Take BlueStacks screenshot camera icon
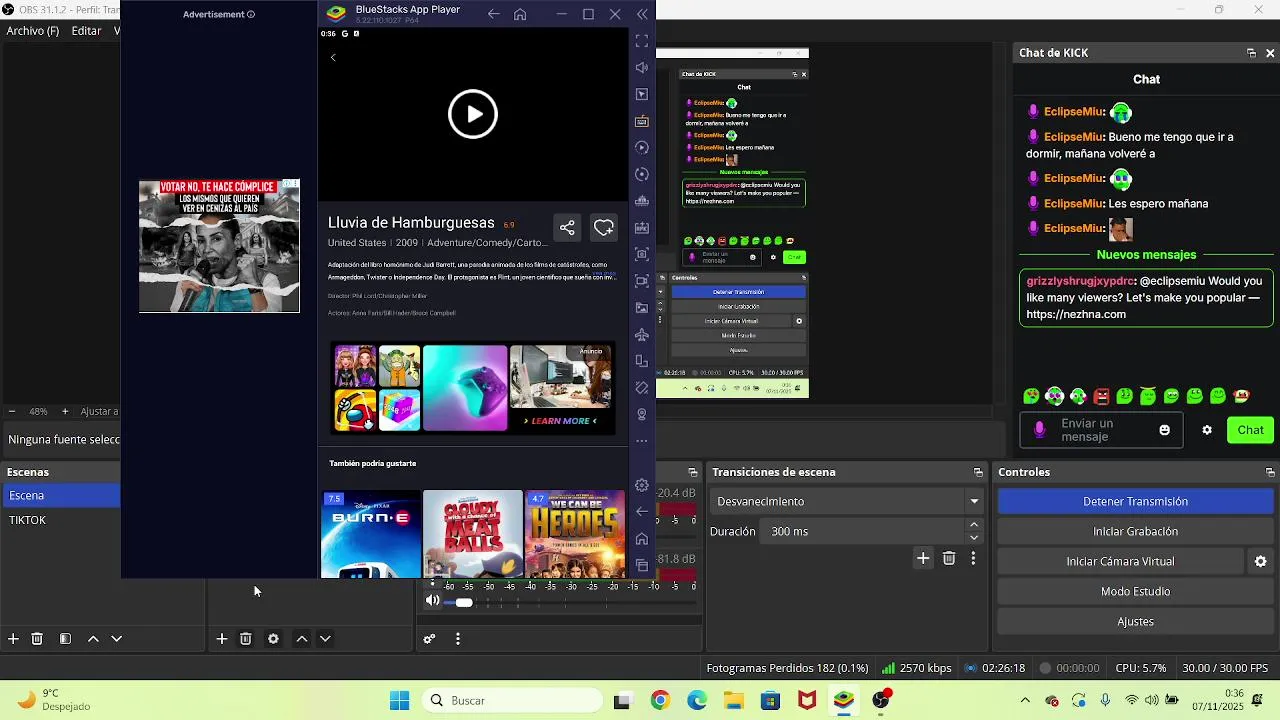The height and width of the screenshot is (720, 1280). (642, 254)
